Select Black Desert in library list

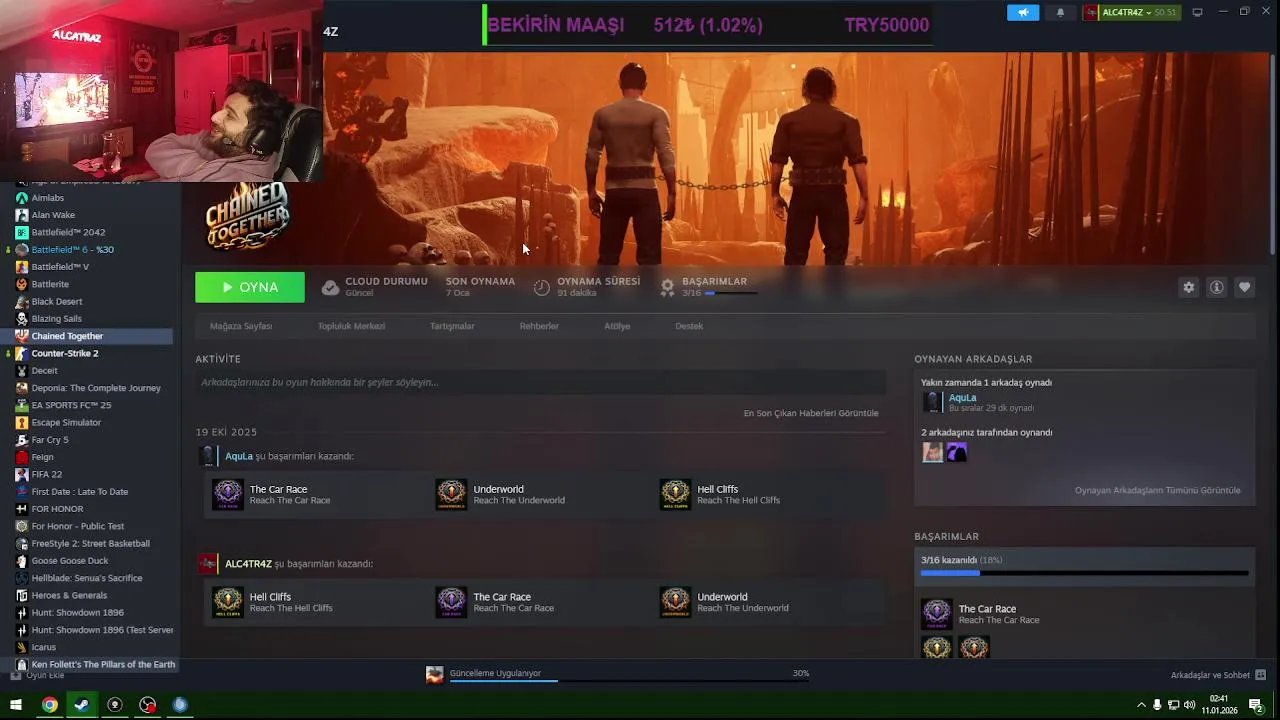click(x=57, y=301)
